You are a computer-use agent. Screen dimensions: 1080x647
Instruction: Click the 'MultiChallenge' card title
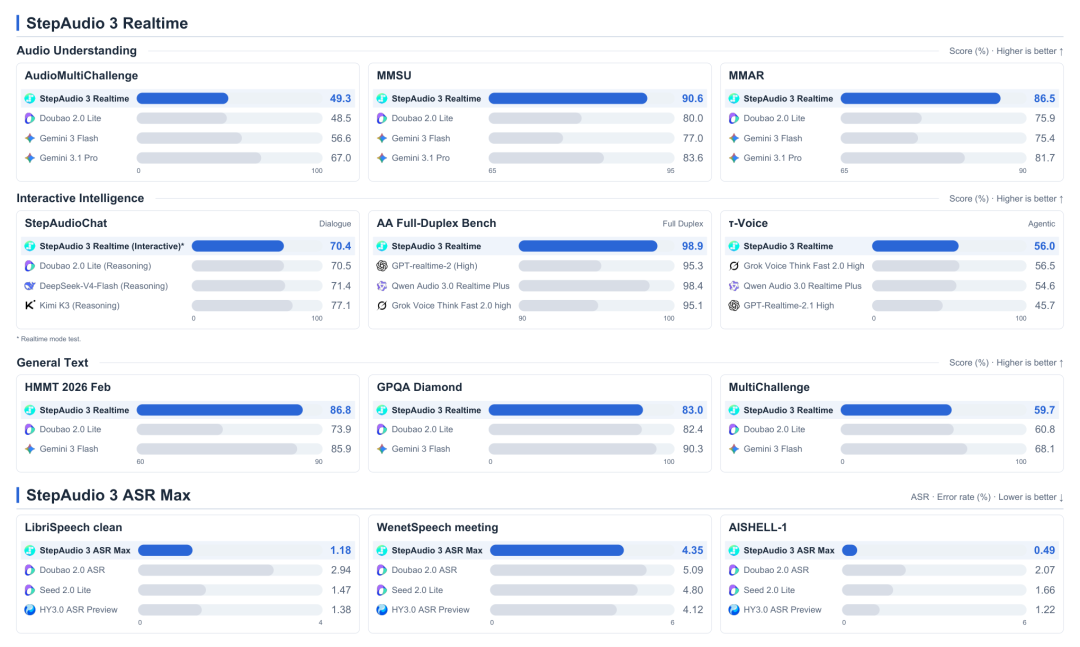(x=769, y=387)
